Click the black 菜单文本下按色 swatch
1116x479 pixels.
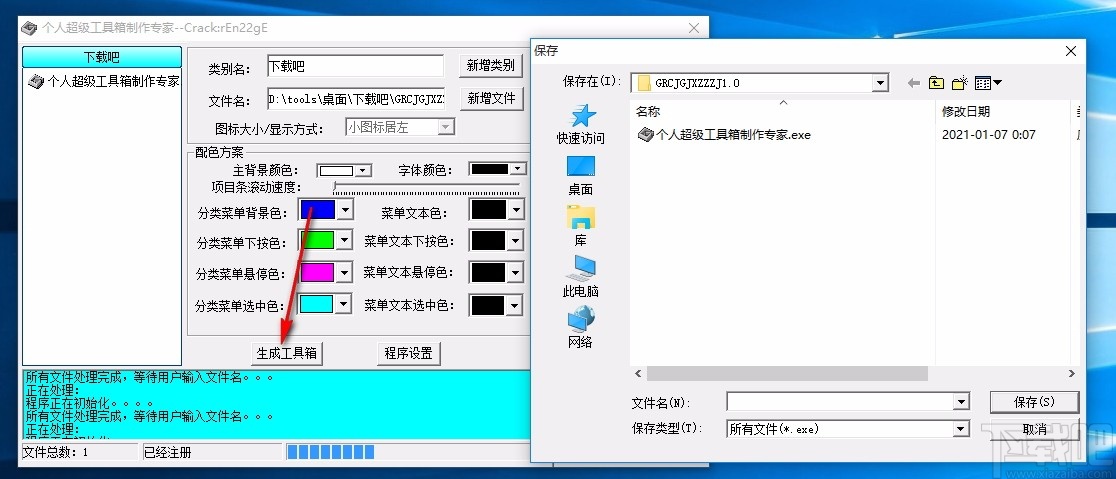pos(488,241)
